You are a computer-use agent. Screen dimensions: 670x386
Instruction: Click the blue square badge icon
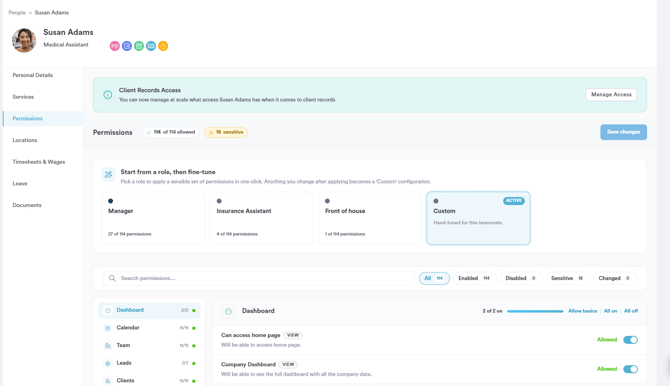click(x=126, y=46)
